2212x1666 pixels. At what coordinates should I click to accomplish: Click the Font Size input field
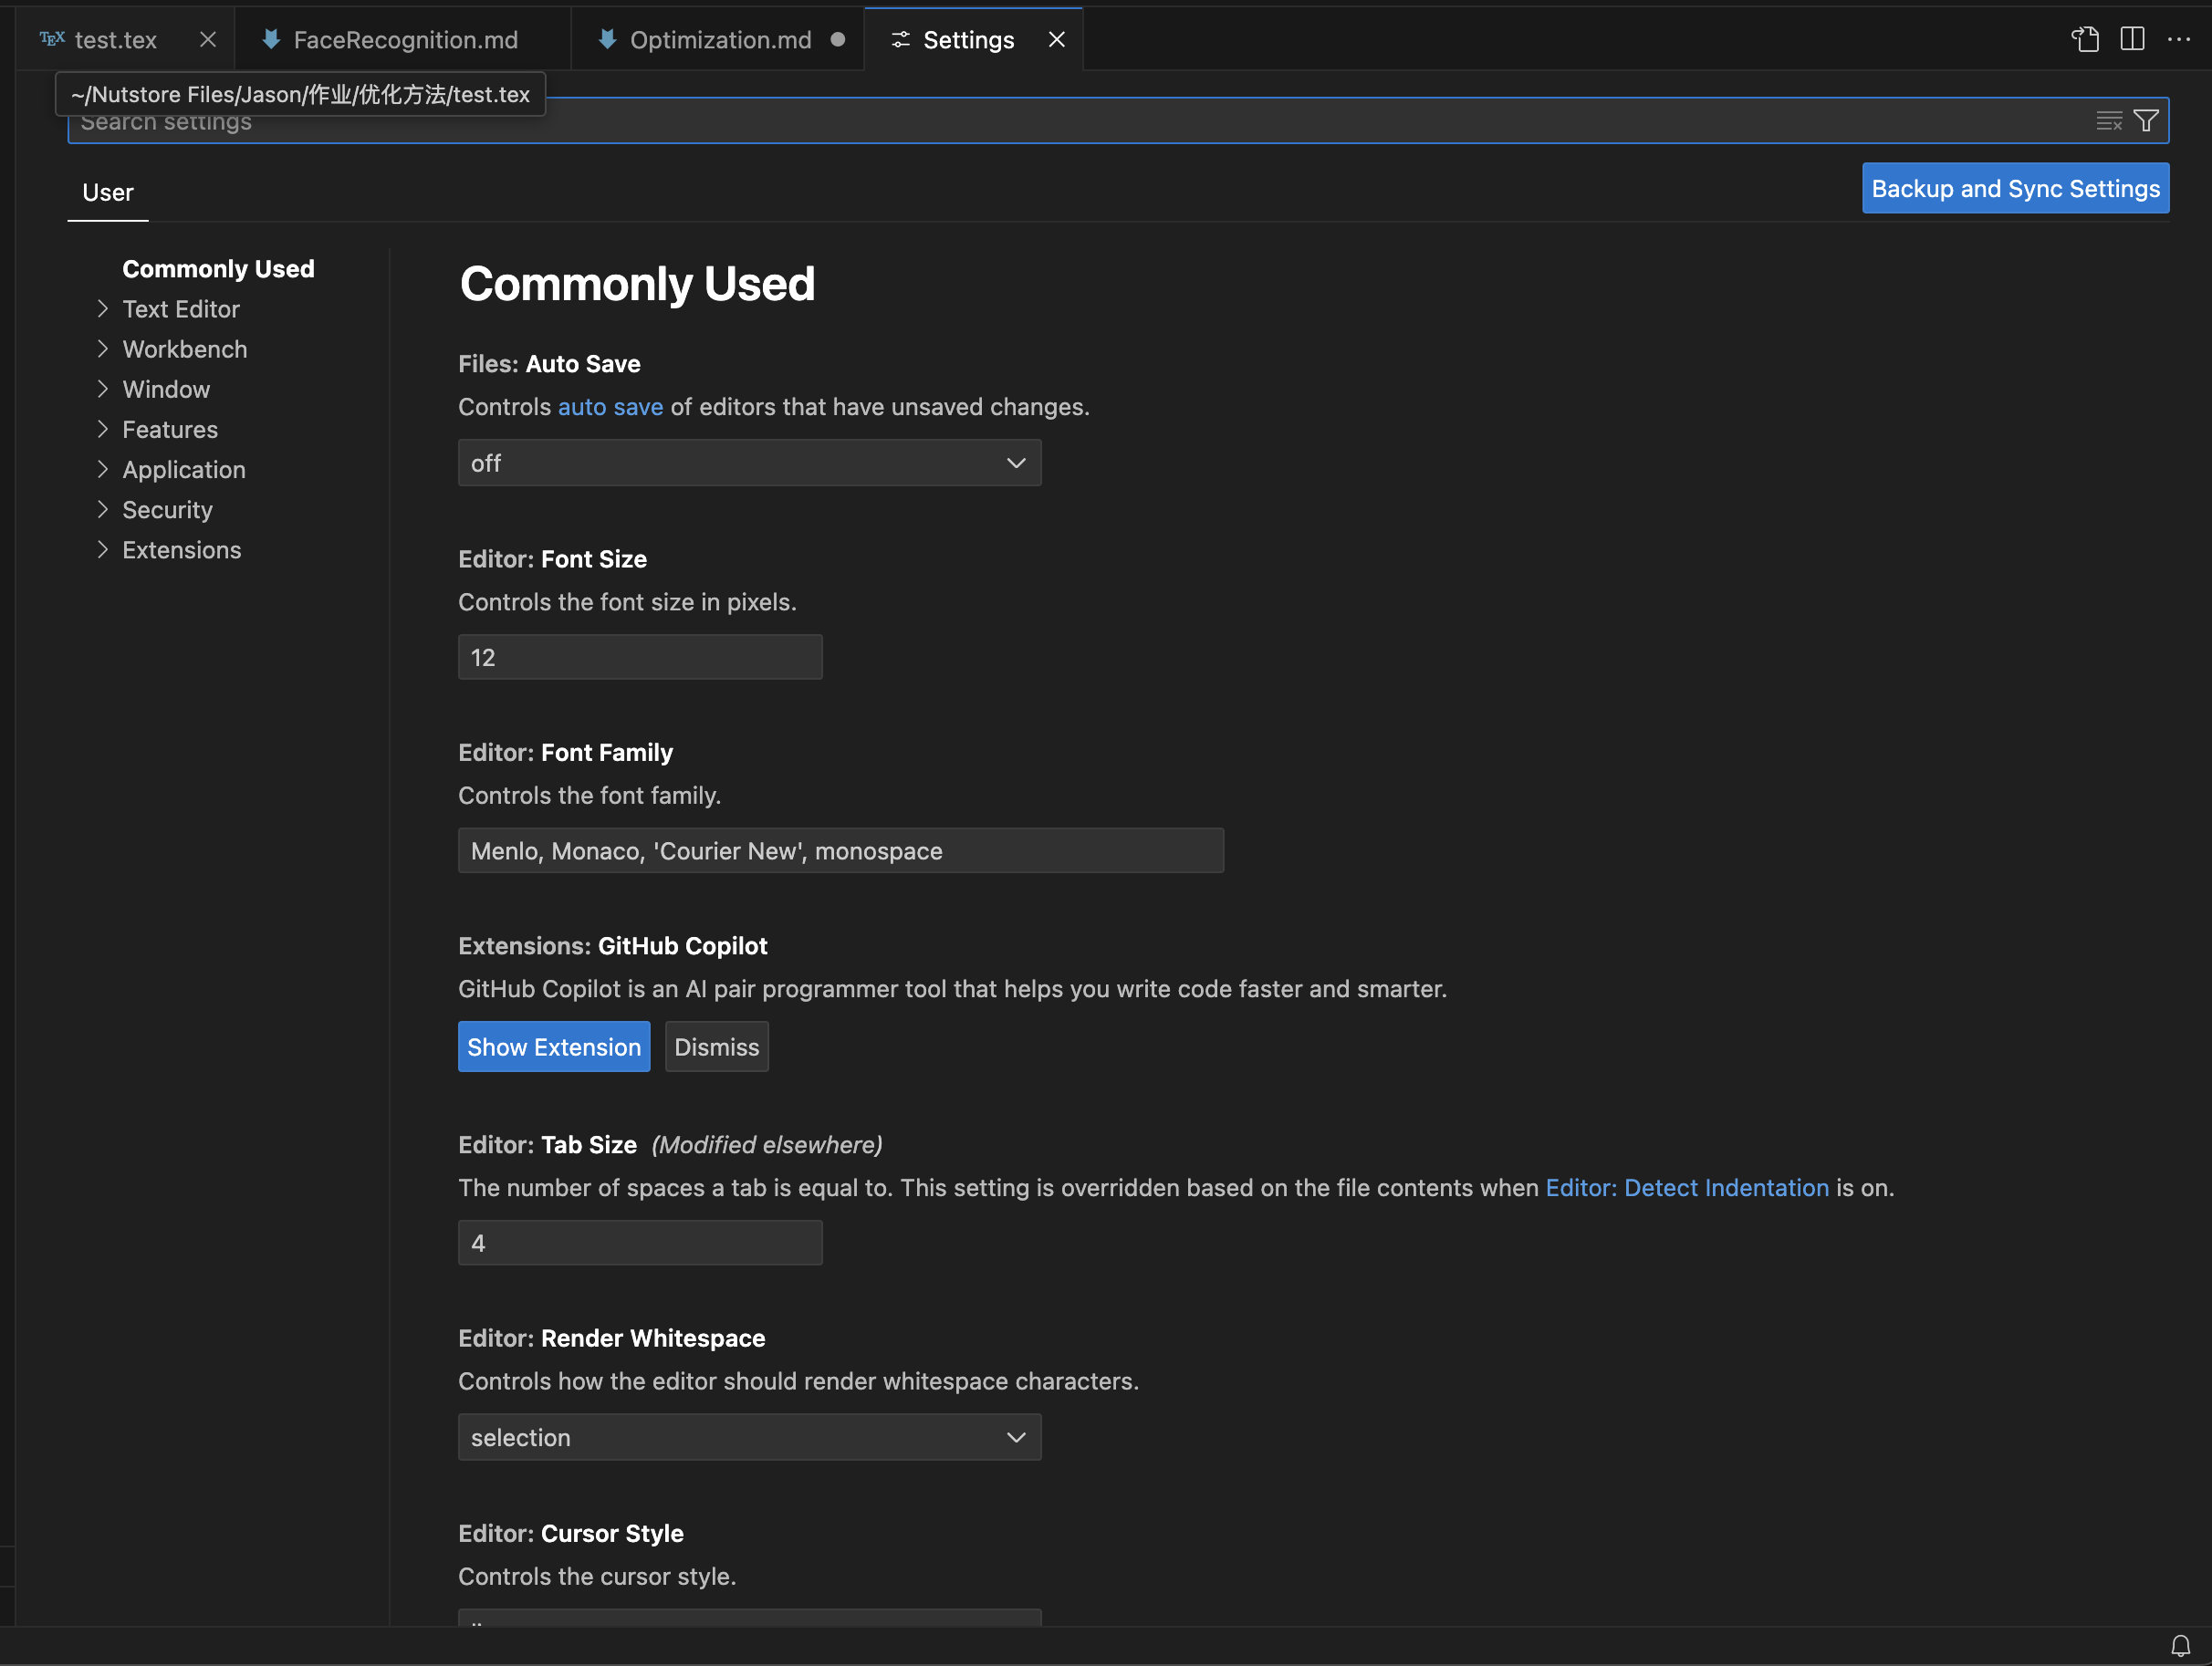point(640,657)
